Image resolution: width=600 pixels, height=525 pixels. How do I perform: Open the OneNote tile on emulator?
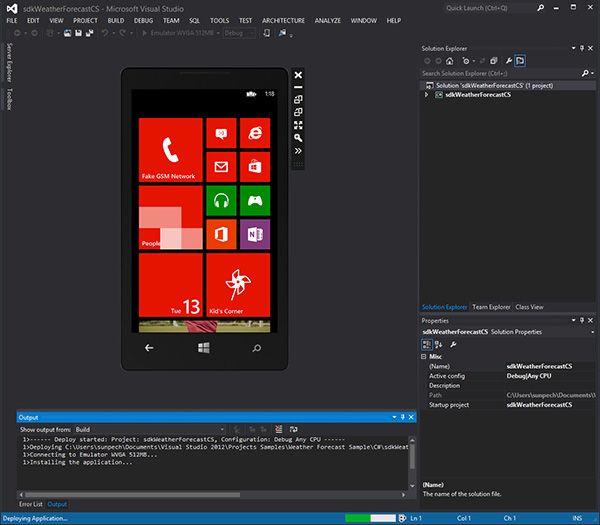[x=255, y=234]
